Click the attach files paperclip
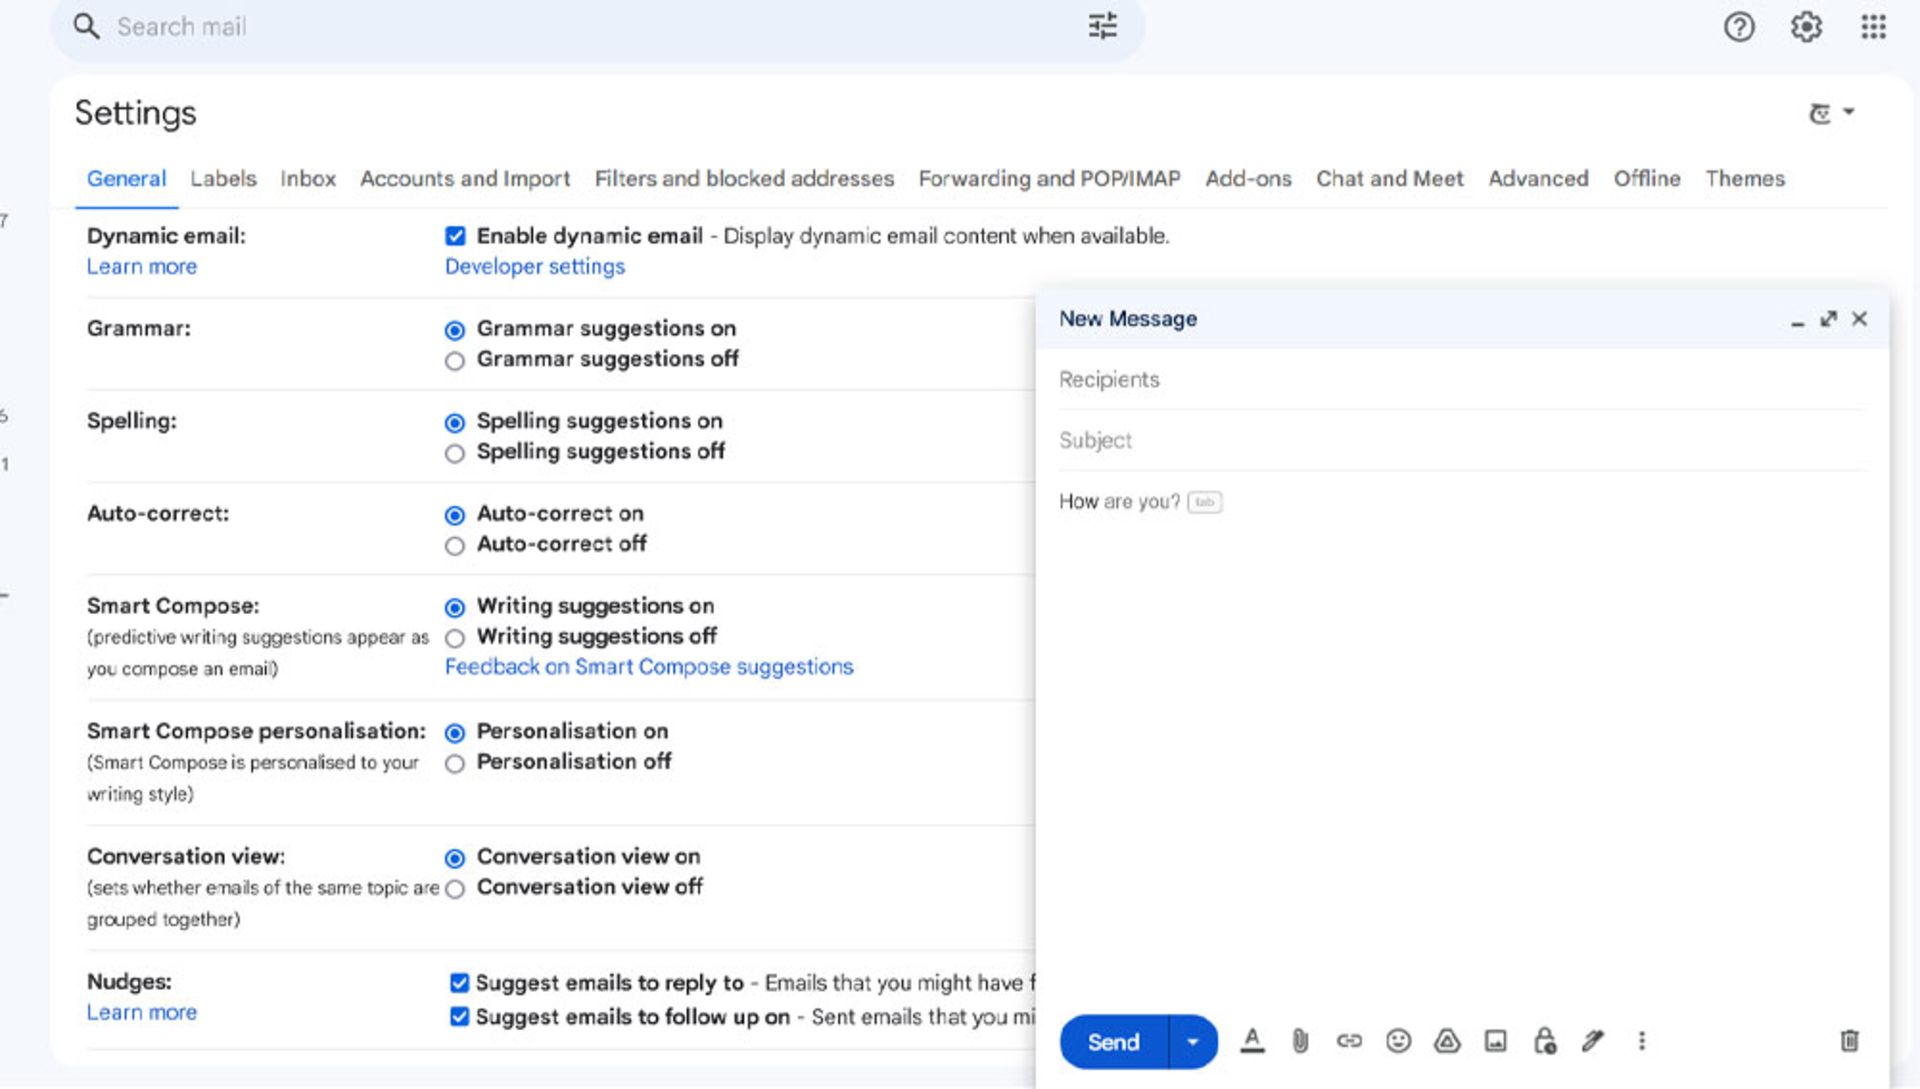Image resolution: width=1920 pixels, height=1089 pixels. (x=1300, y=1041)
